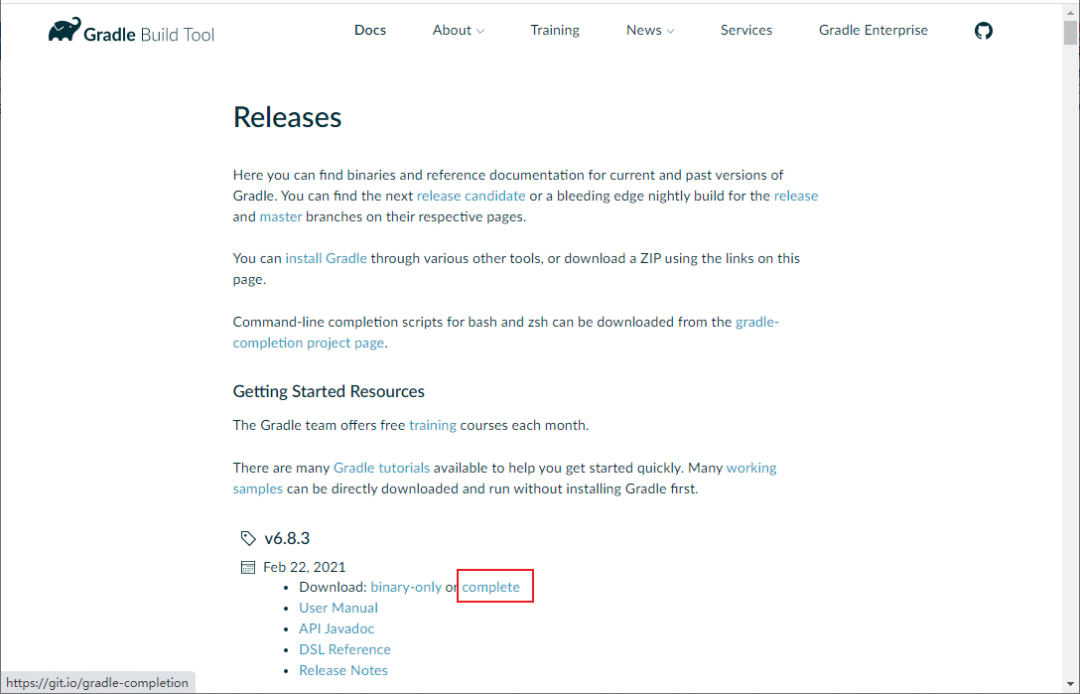The width and height of the screenshot is (1080, 694).
Task: Open the GitHub icon in header
Action: 984,30
